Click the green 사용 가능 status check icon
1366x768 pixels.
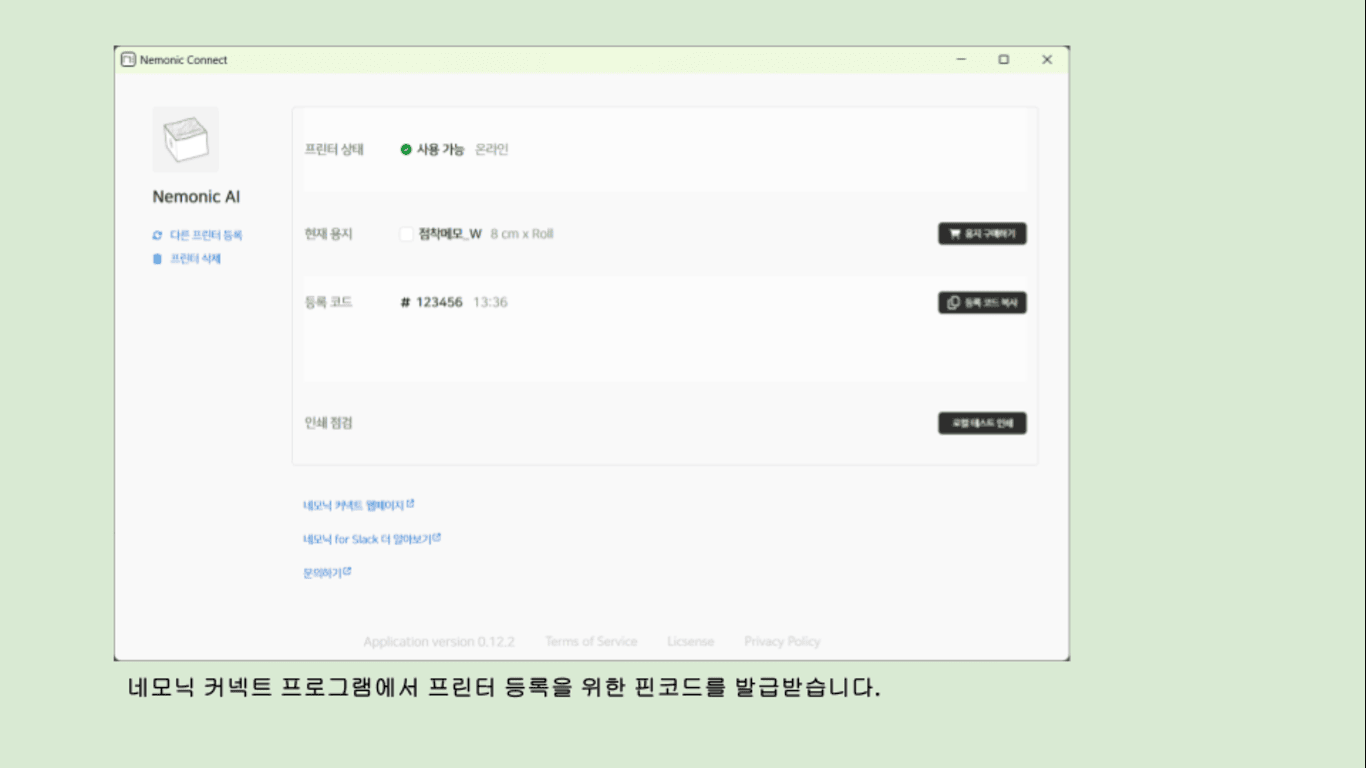point(406,150)
